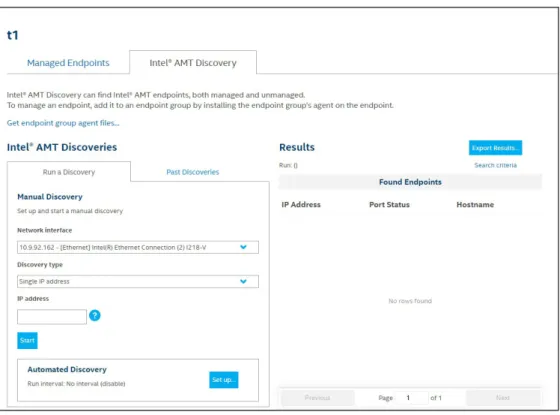This screenshot has height=415, width=560.
Task: Switch to the Intel AMT Discovery tab
Action: coord(193,62)
